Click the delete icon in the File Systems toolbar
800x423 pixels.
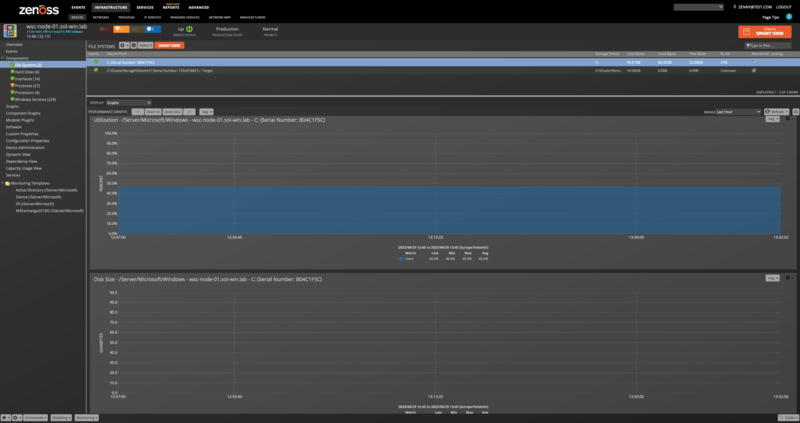(134, 45)
